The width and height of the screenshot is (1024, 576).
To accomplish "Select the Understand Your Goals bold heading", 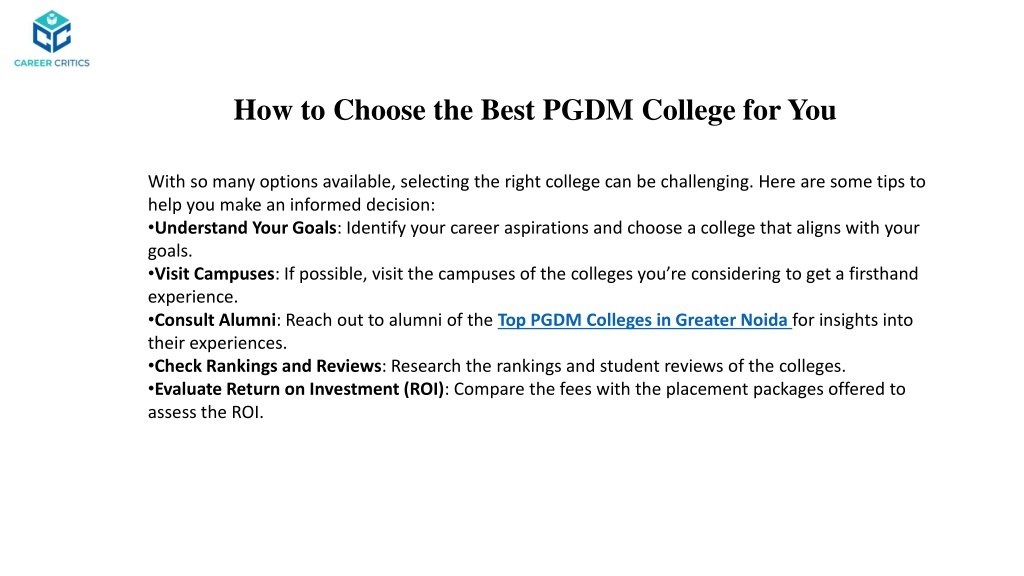I will [x=245, y=228].
